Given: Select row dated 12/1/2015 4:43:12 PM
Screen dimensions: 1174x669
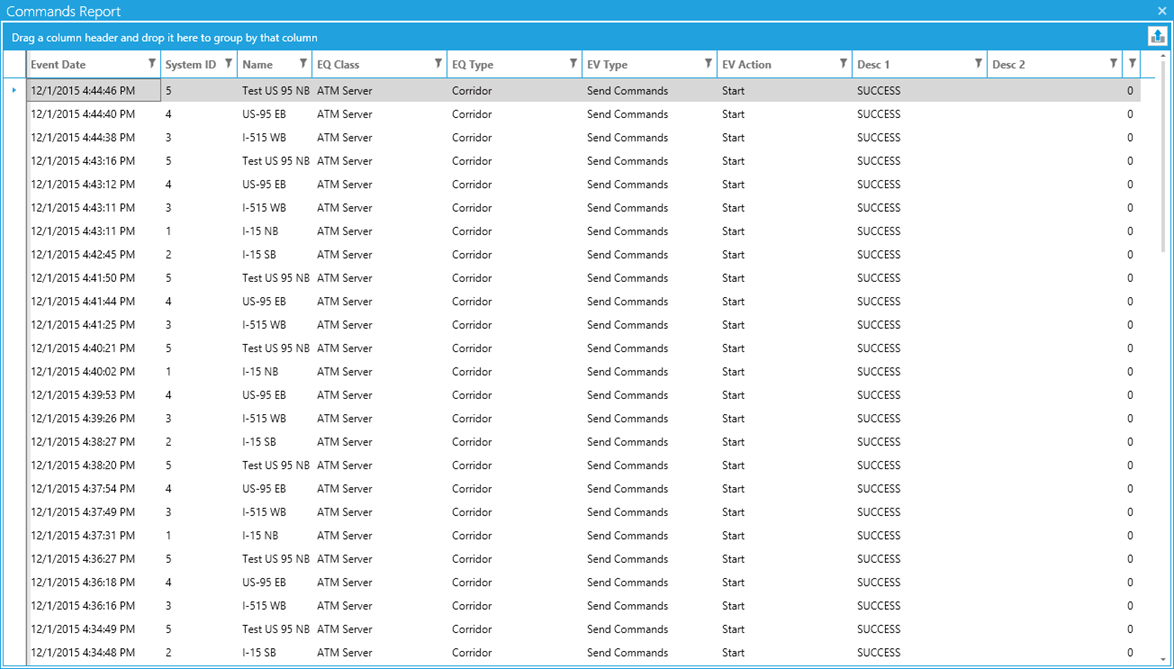Looking at the screenshot, I should (x=583, y=184).
